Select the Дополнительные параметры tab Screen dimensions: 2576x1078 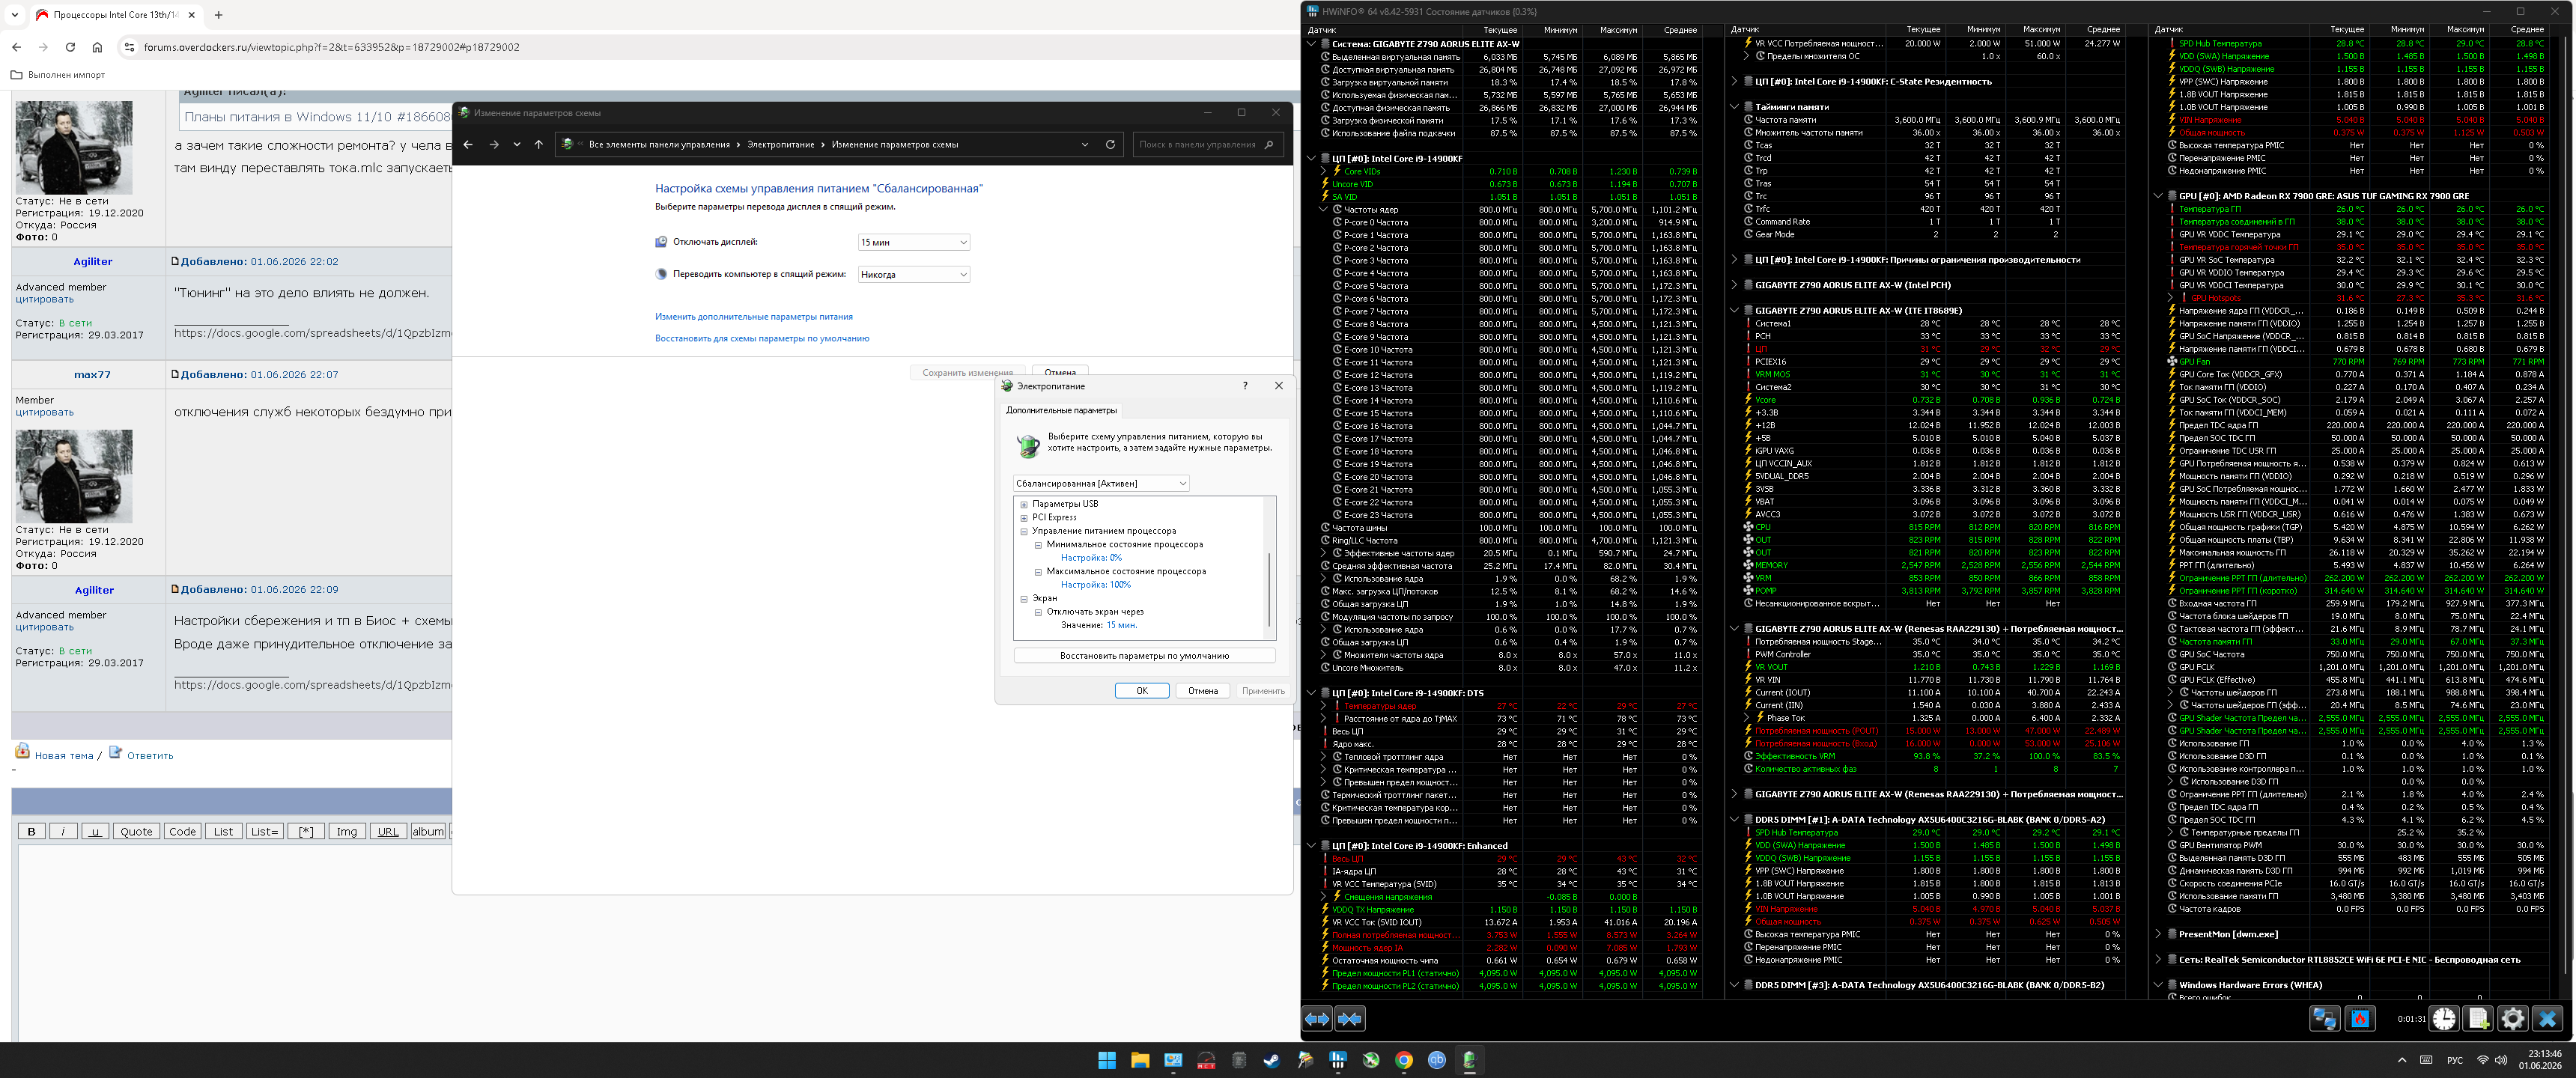click(x=1061, y=410)
